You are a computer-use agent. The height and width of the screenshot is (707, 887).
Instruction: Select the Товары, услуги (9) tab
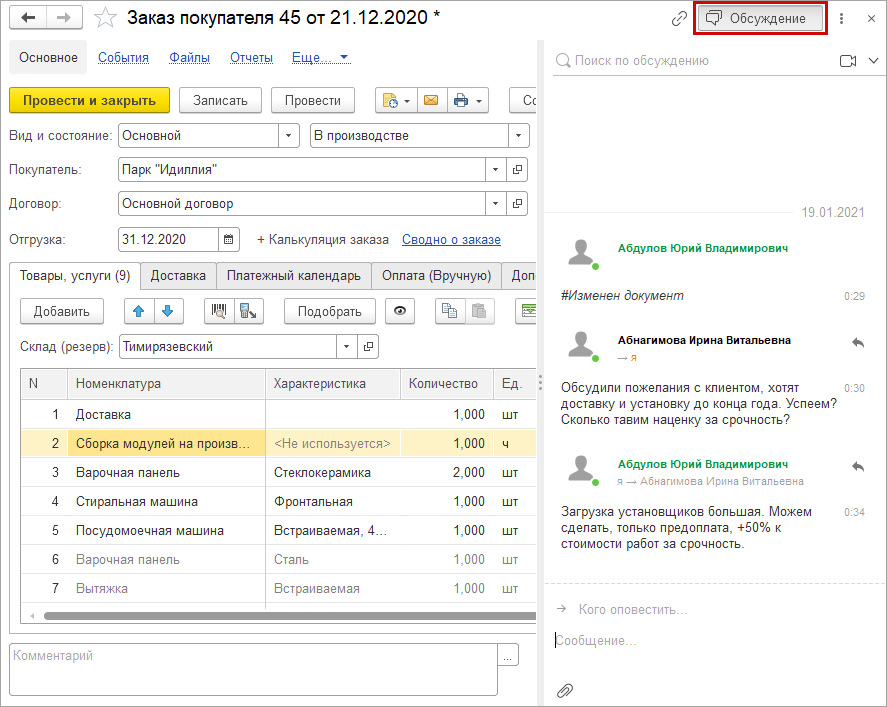click(75, 275)
